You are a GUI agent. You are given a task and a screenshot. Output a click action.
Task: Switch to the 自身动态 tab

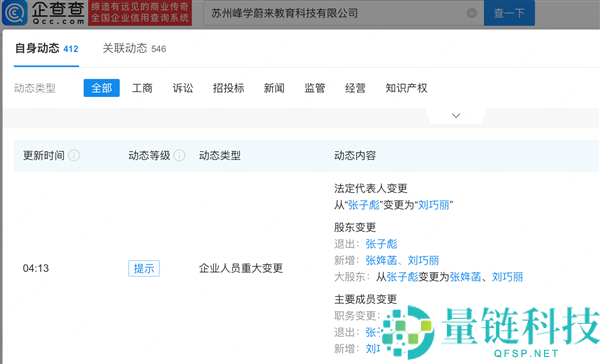click(x=46, y=49)
